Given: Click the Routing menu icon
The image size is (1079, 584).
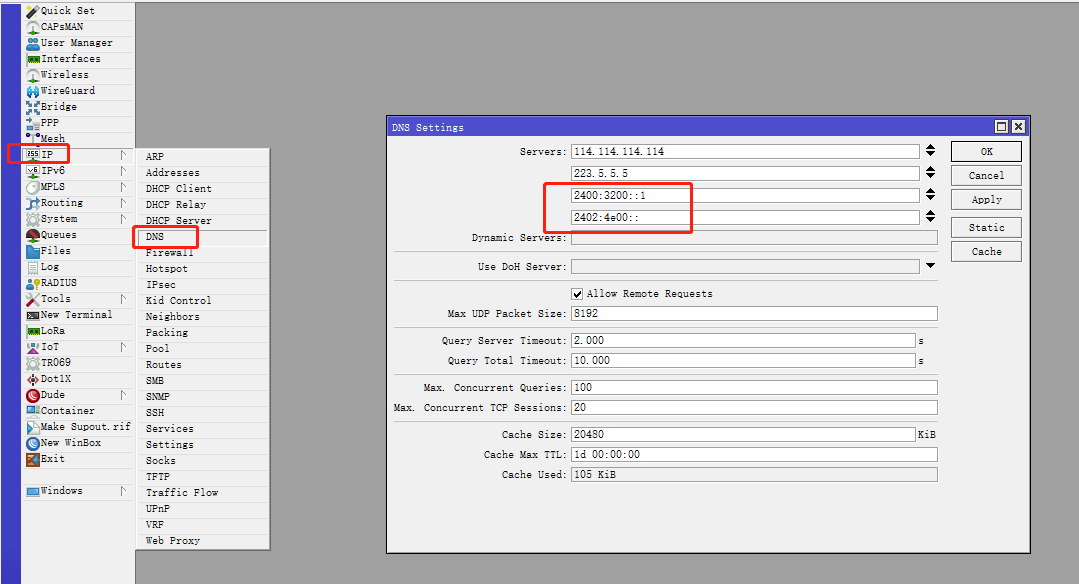Looking at the screenshot, I should (32, 203).
